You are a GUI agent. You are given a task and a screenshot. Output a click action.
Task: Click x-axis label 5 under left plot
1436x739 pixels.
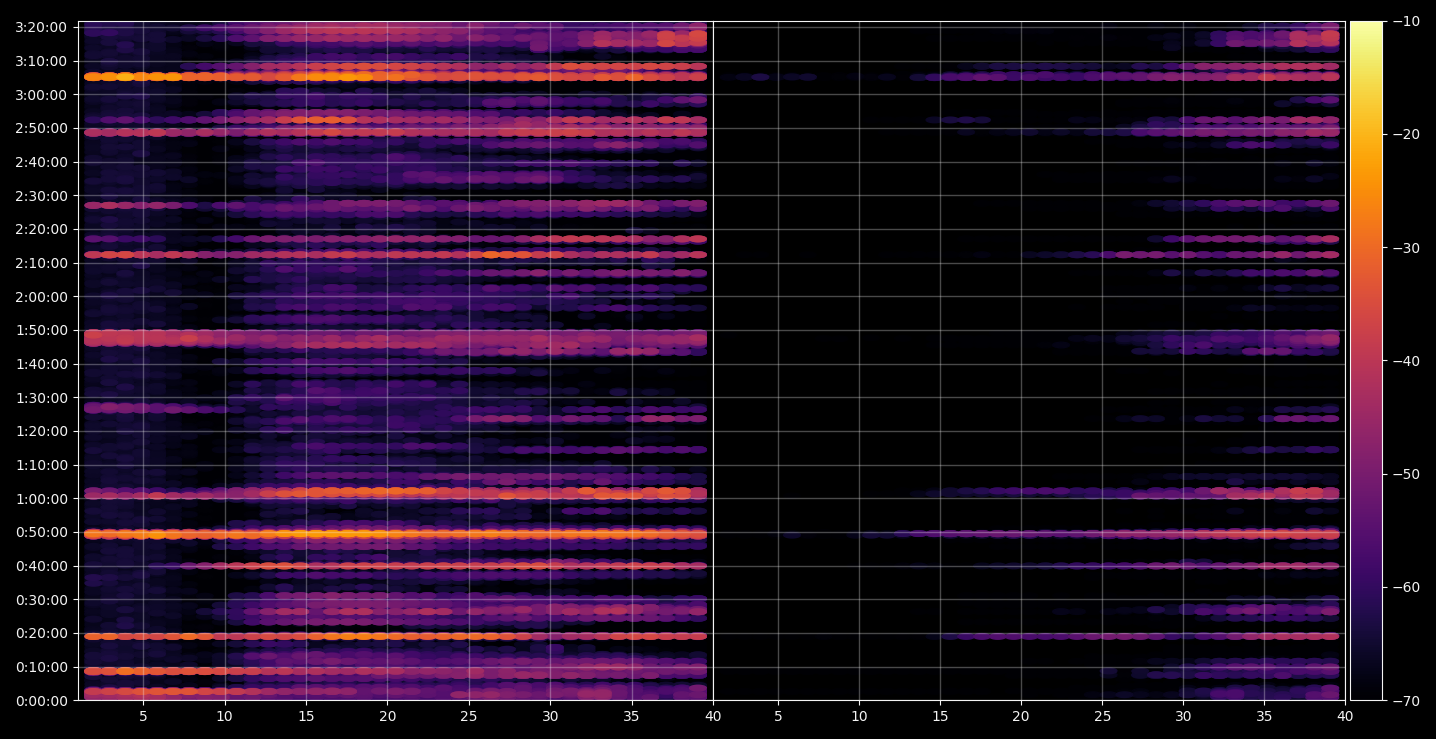point(143,716)
